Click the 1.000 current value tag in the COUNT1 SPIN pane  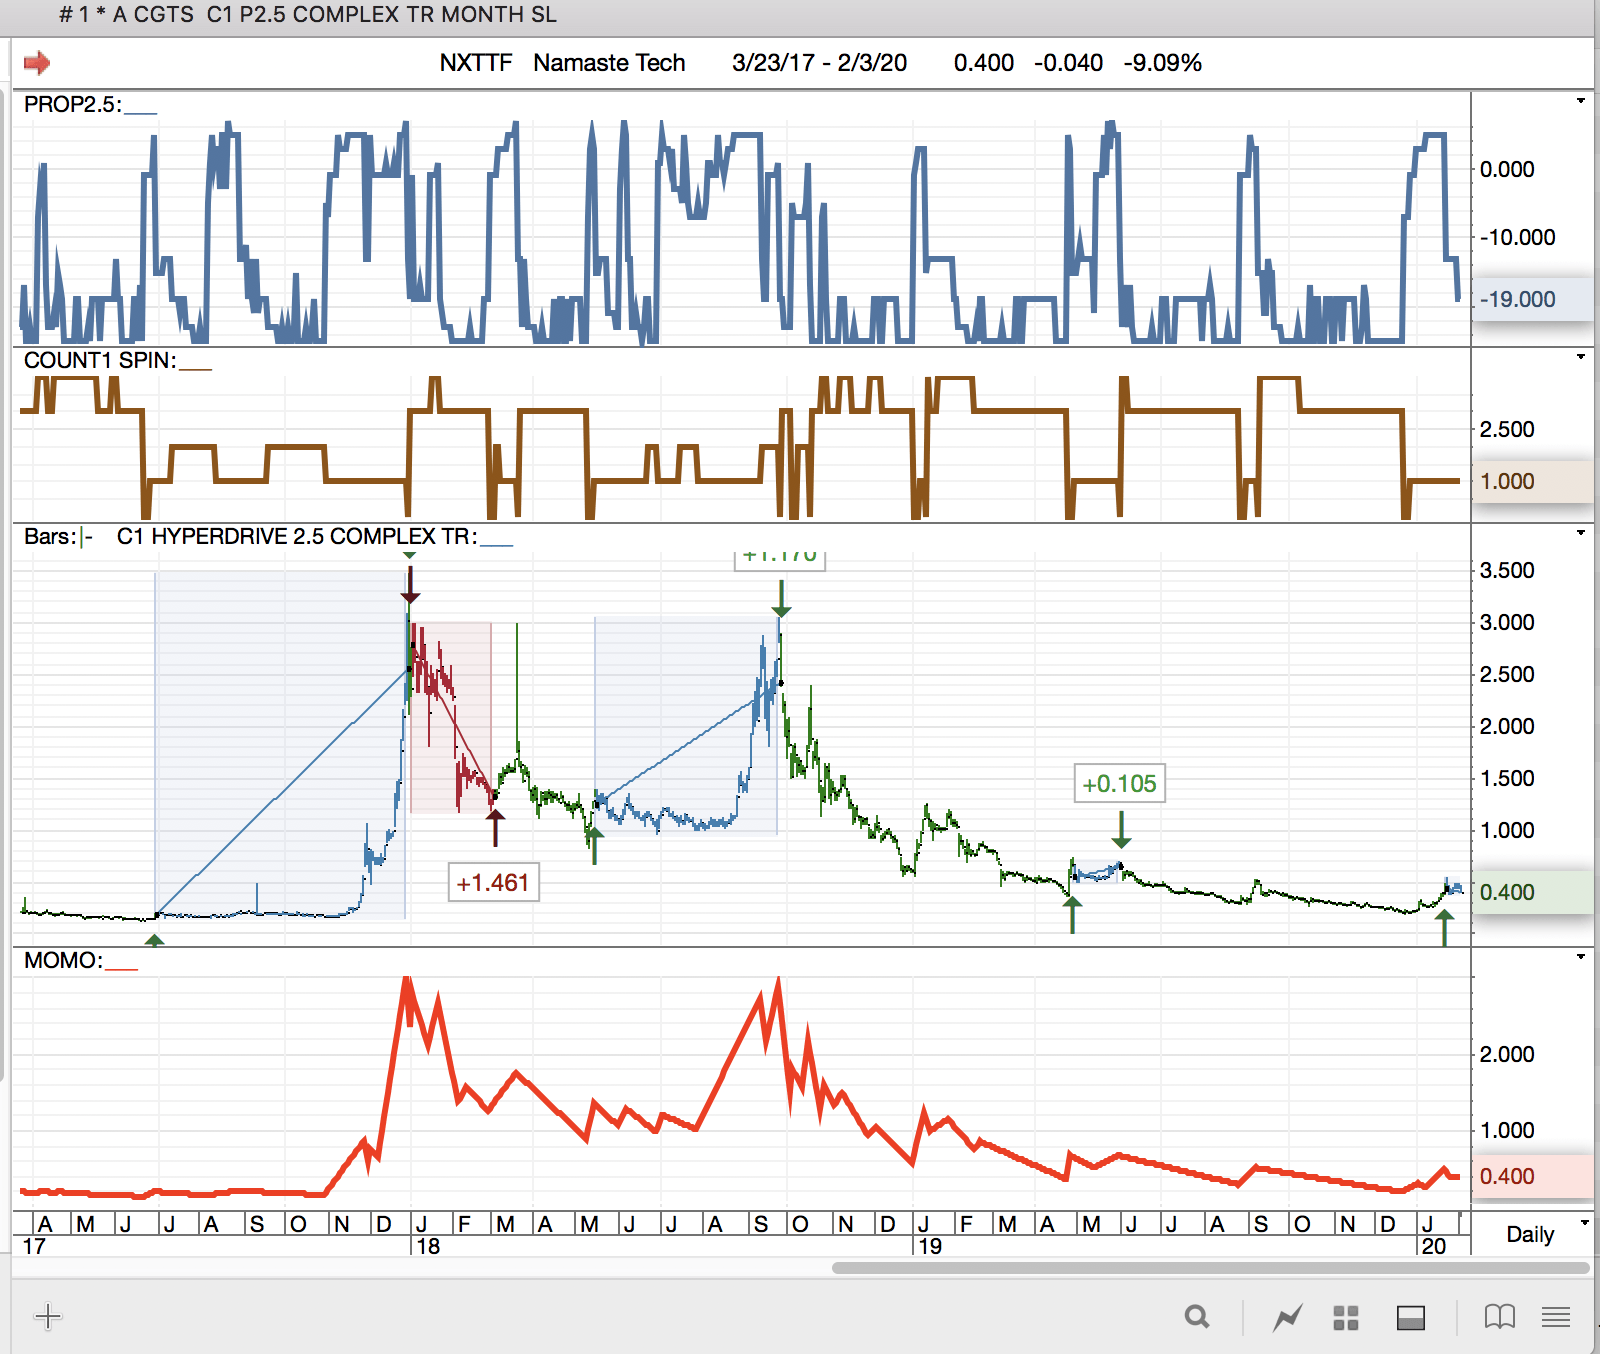point(1533,481)
